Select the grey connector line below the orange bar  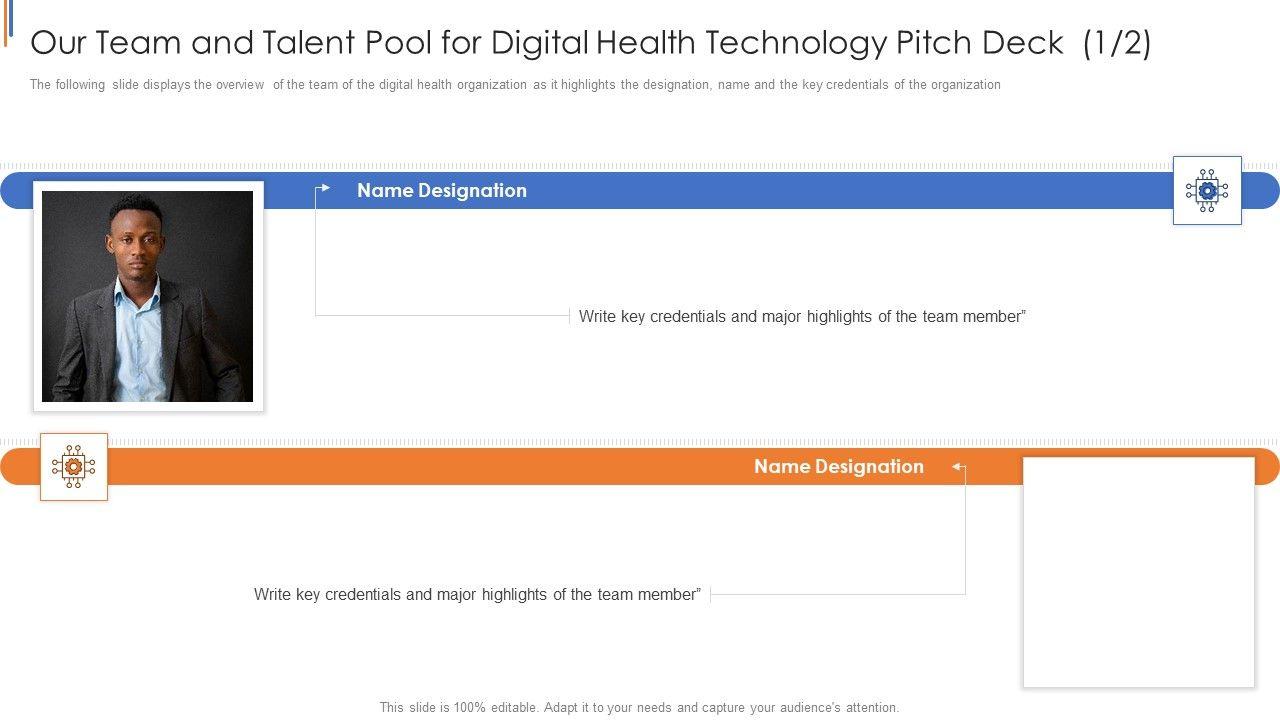[x=840, y=594]
